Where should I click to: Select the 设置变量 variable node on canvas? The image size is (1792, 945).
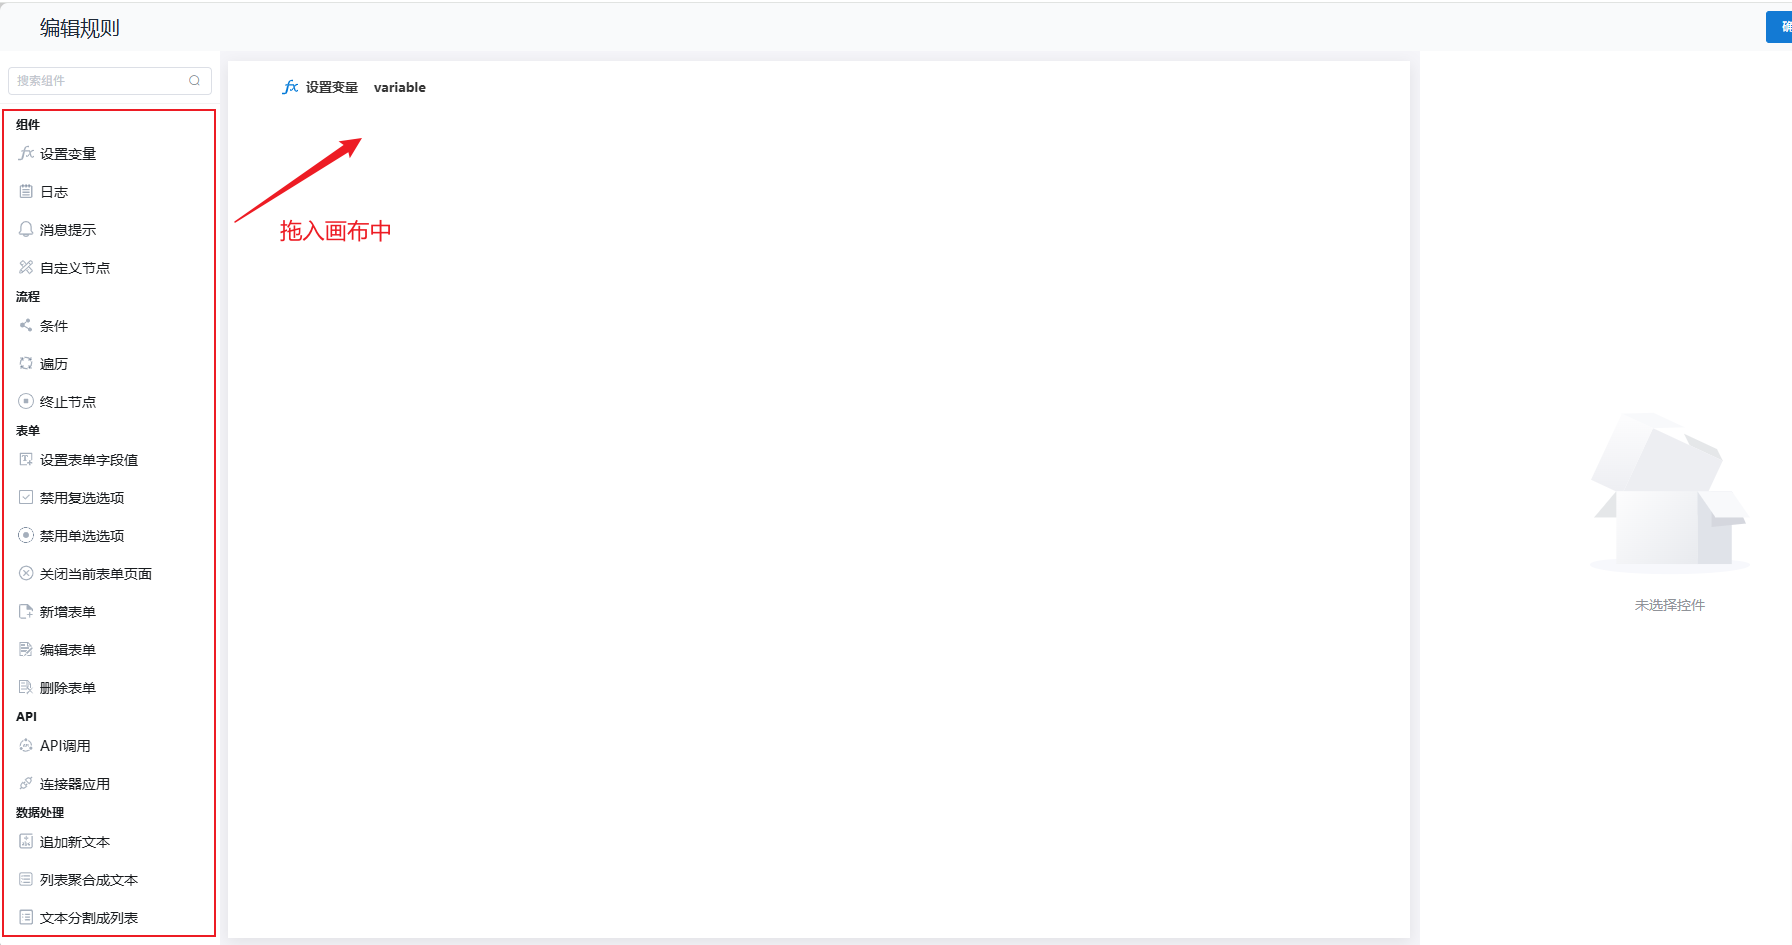point(355,87)
